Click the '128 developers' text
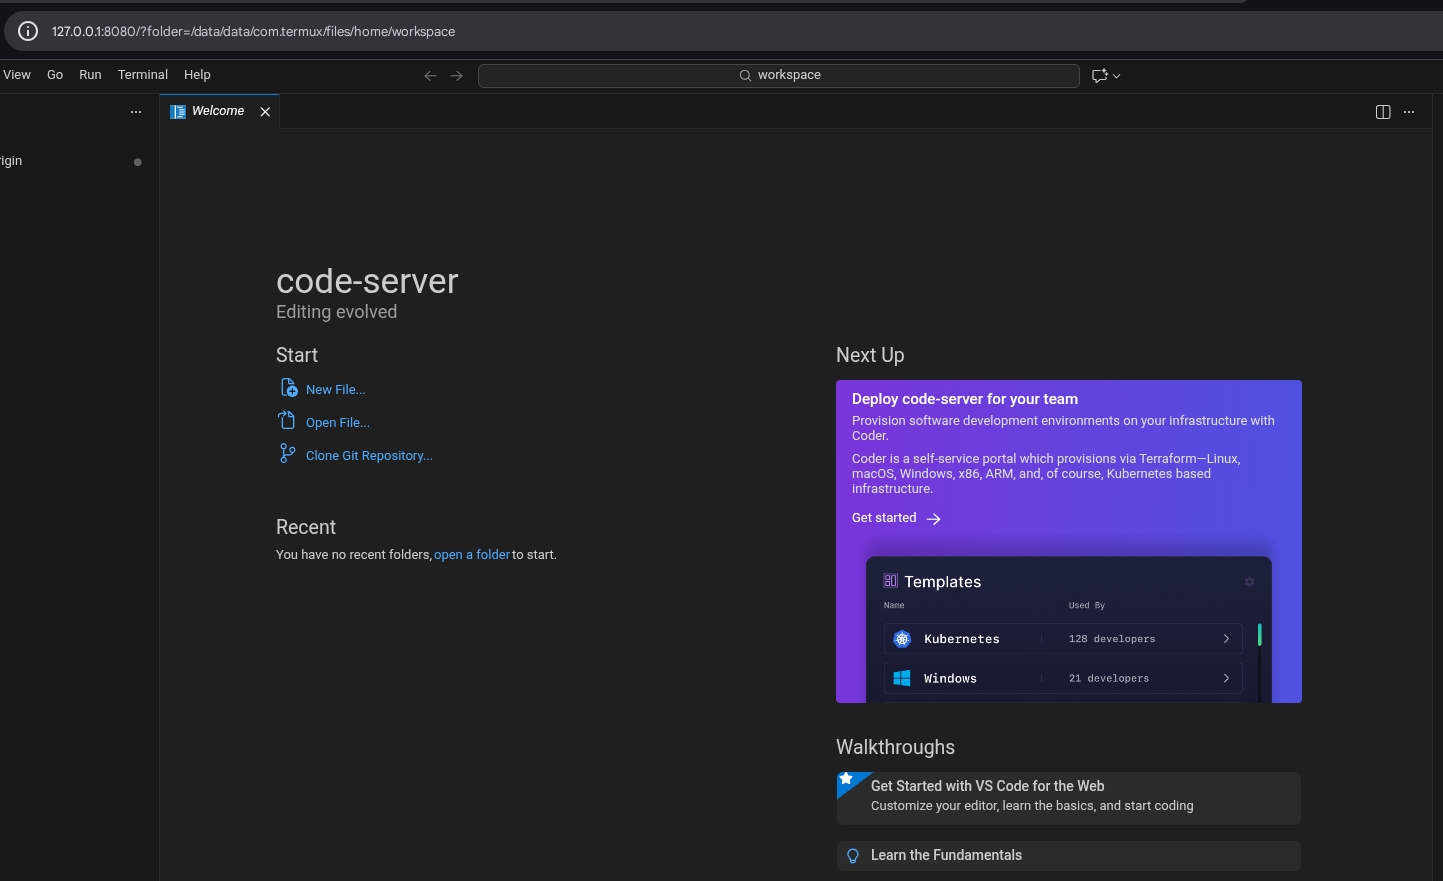The height and width of the screenshot is (881, 1443). tap(1112, 639)
